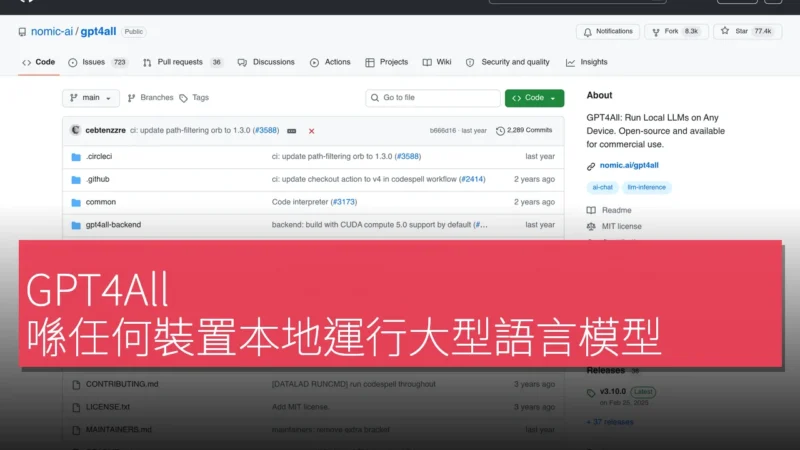
Task: Open Security and quality tab
Action: [508, 62]
